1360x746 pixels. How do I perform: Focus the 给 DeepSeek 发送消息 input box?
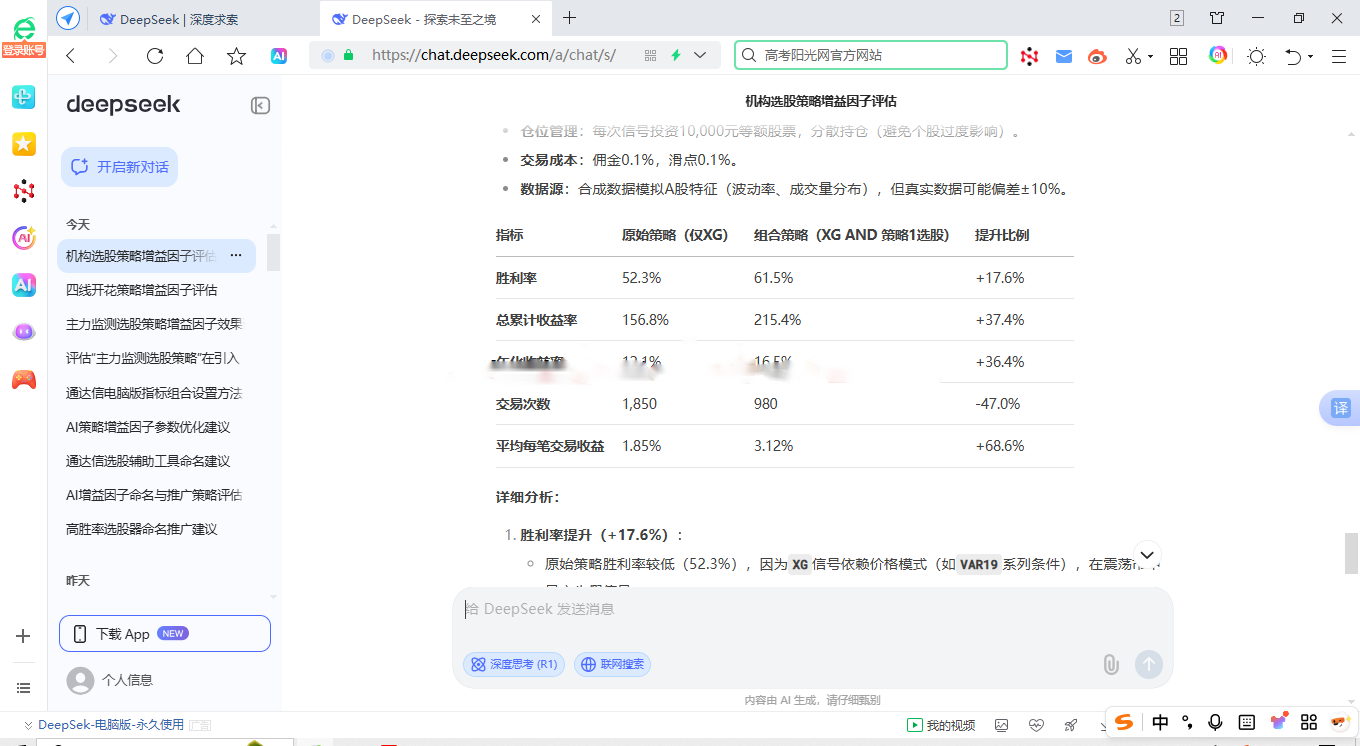pyautogui.click(x=812, y=609)
